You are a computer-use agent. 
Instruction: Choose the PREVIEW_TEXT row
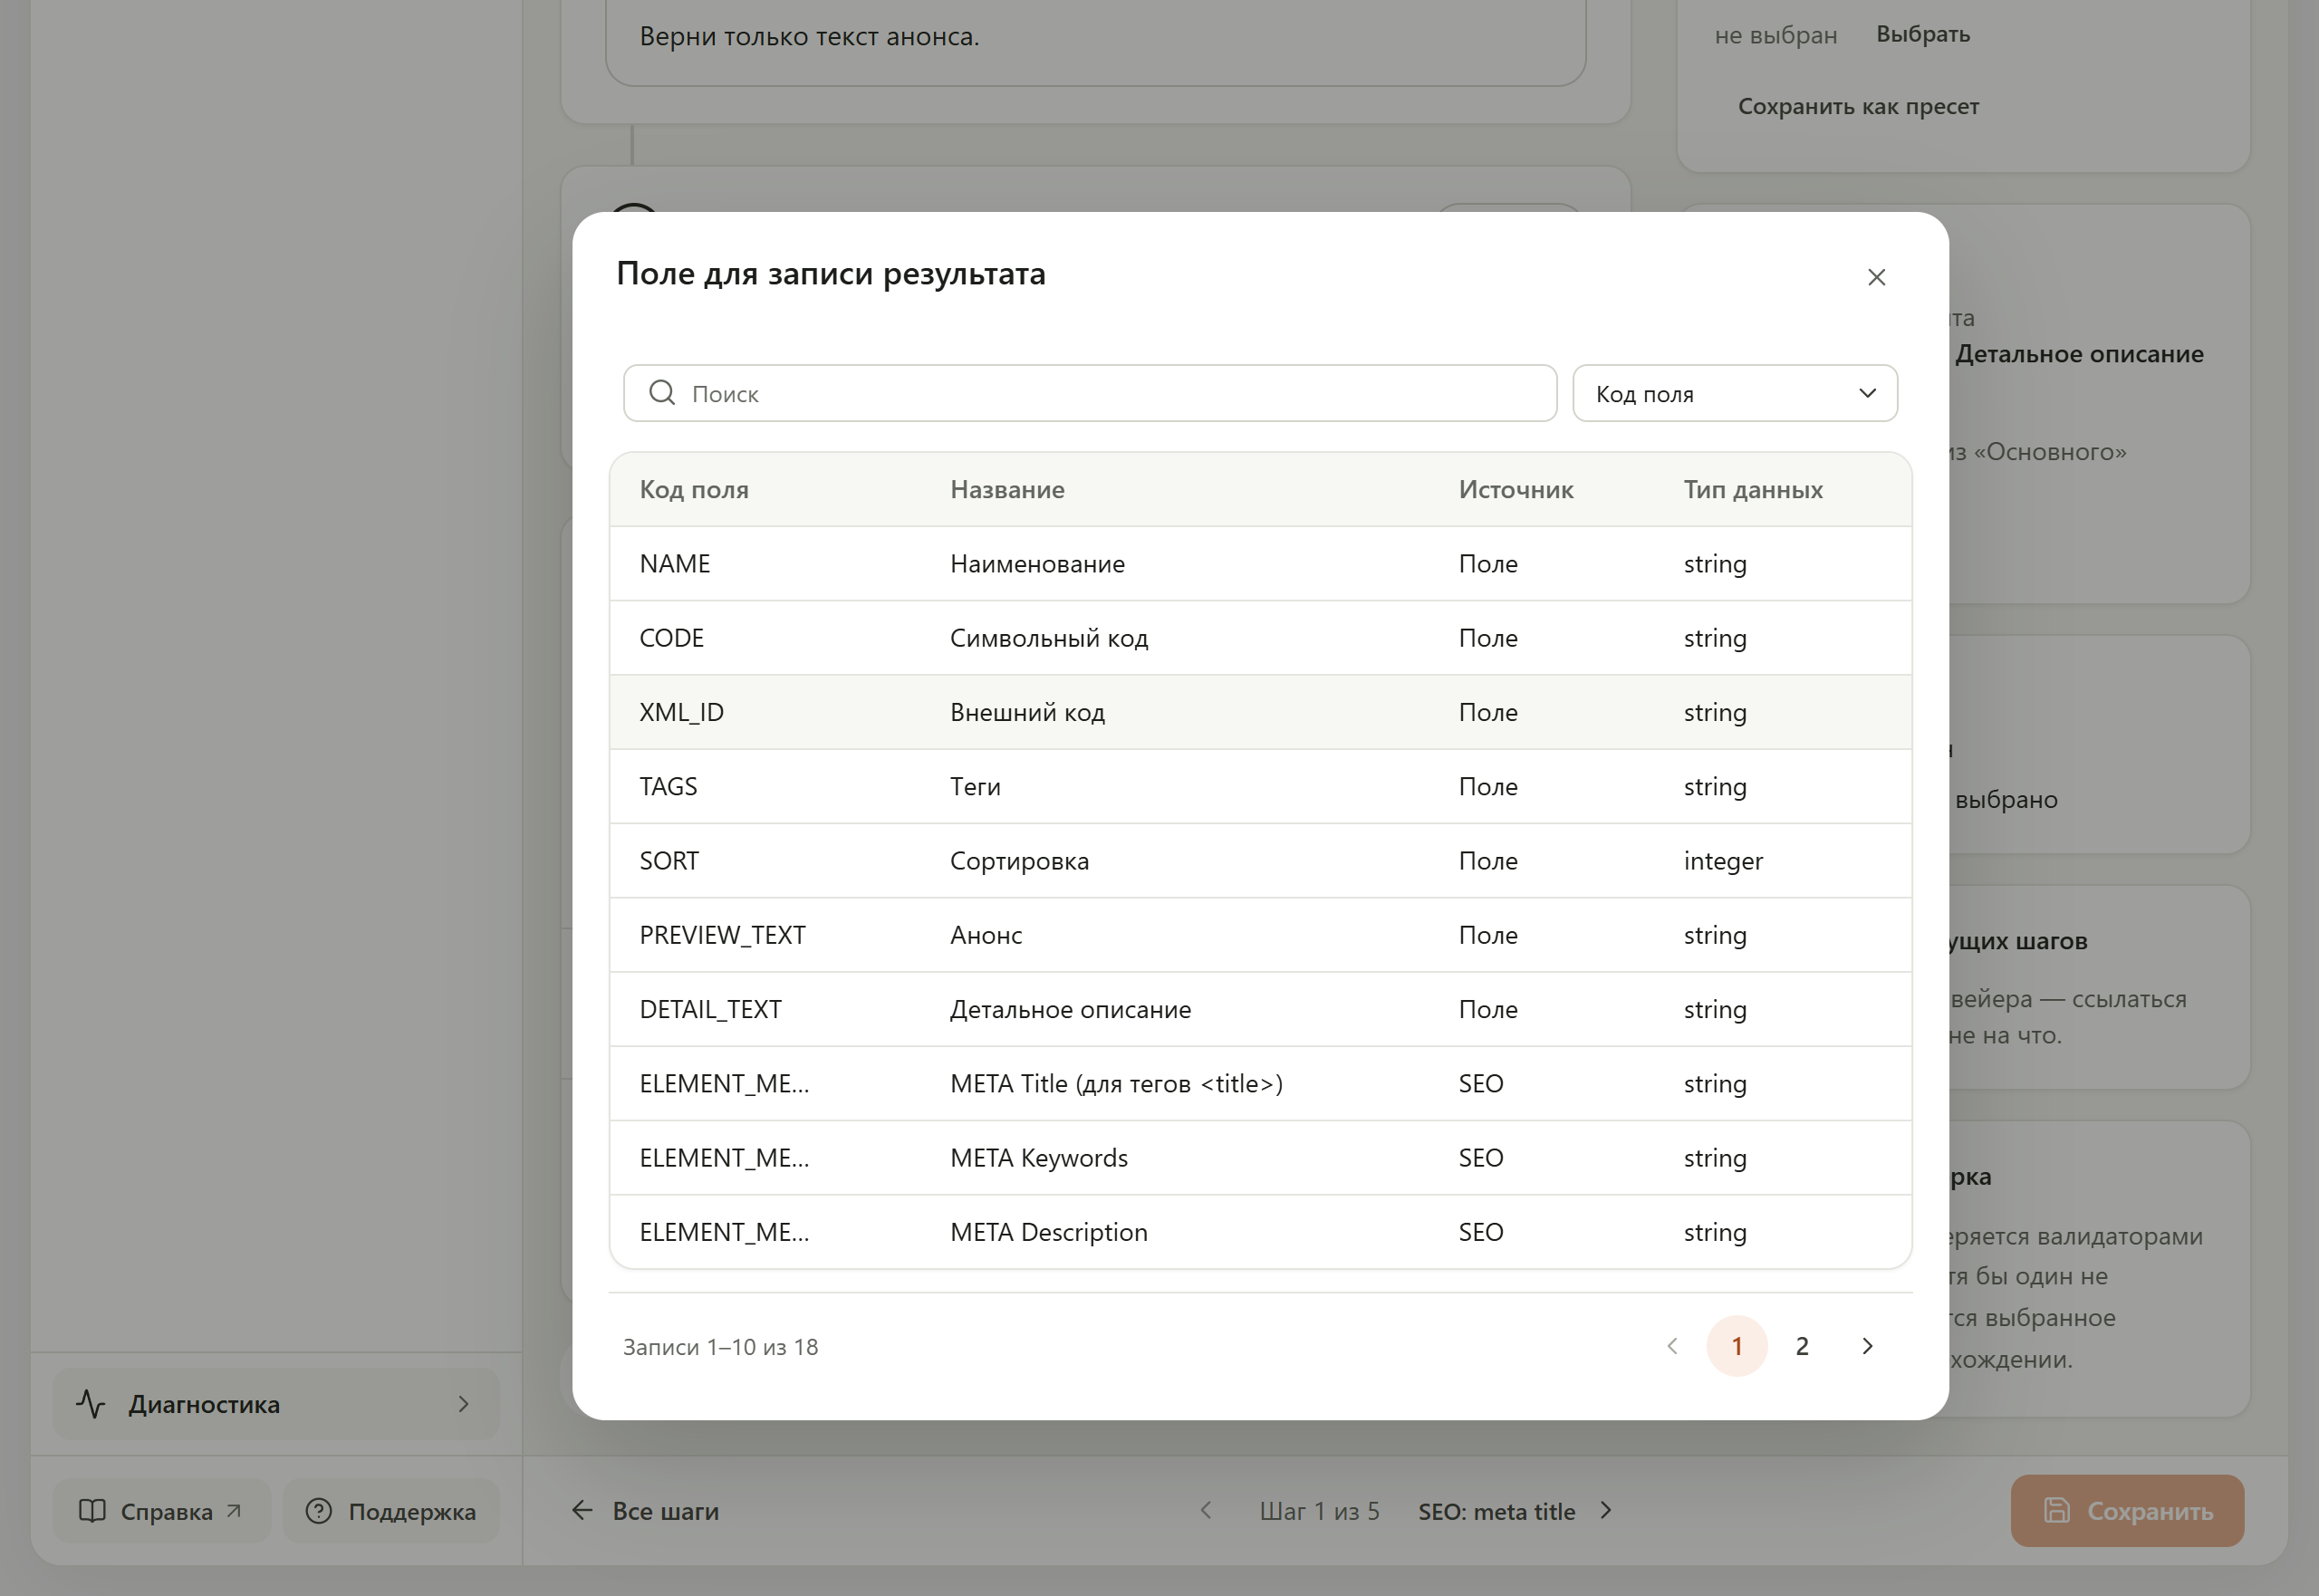[1260, 935]
